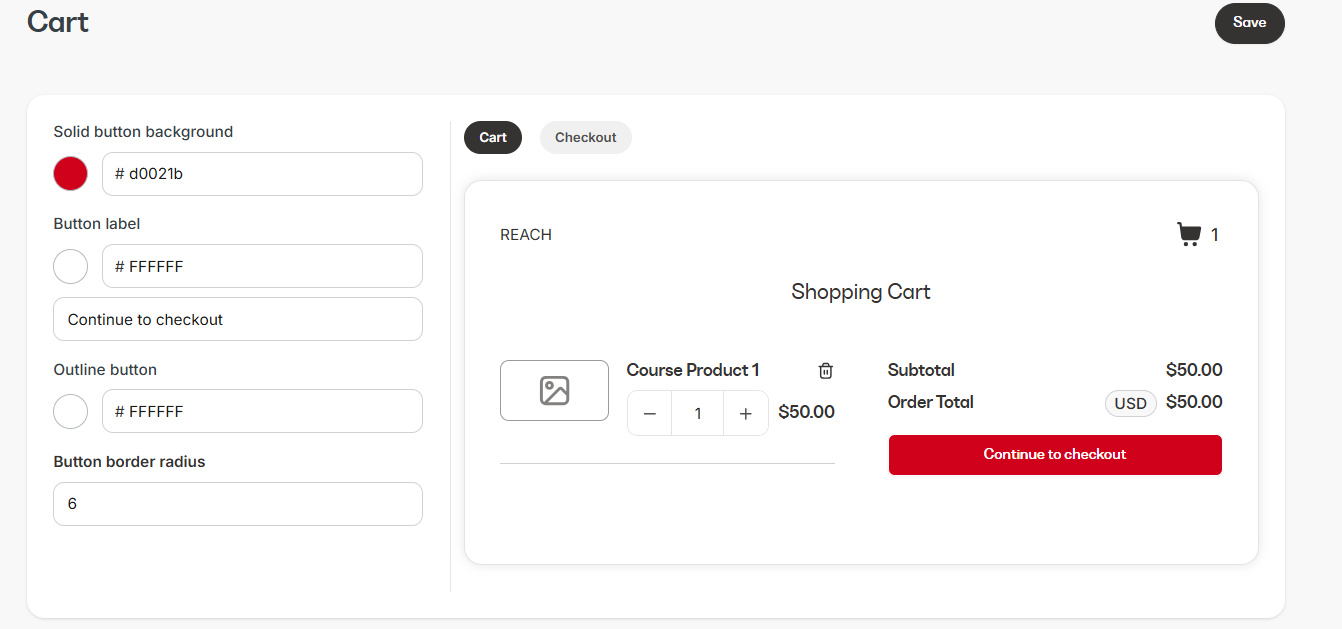Click the shopping cart icon in preview header
This screenshot has height=629, width=1342.
tap(1188, 235)
